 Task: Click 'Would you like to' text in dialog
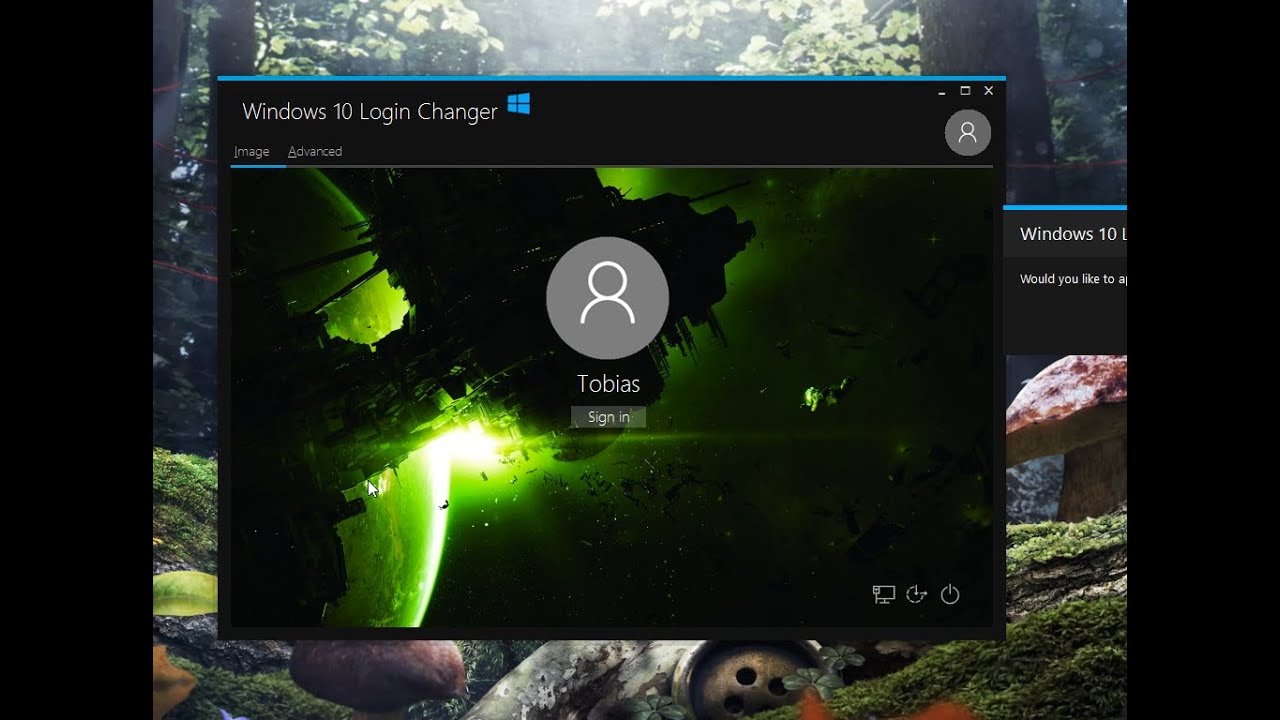pos(1067,279)
